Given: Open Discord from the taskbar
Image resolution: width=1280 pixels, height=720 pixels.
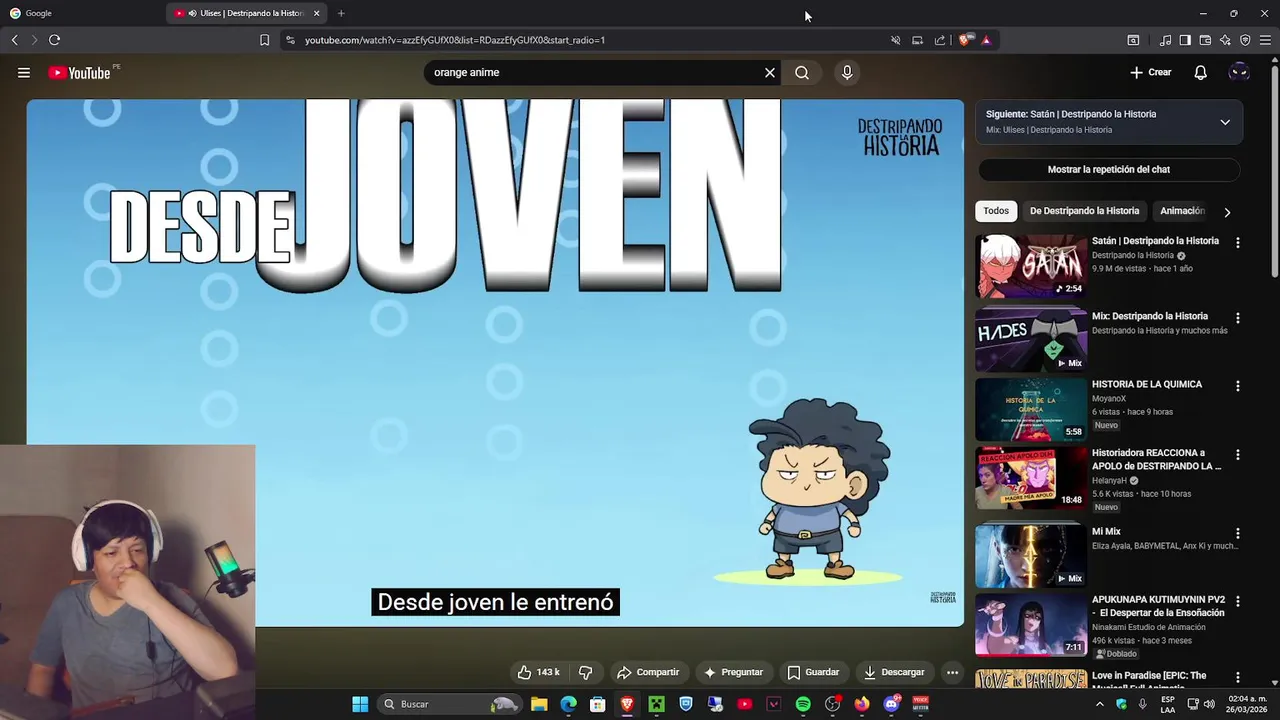Looking at the screenshot, I should pos(891,704).
